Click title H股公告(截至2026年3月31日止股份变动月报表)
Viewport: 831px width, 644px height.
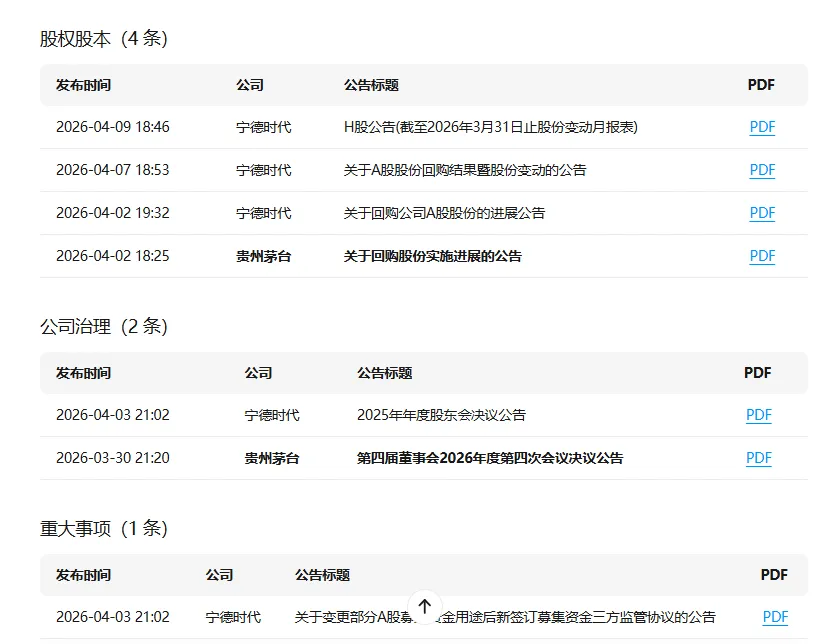coord(491,127)
